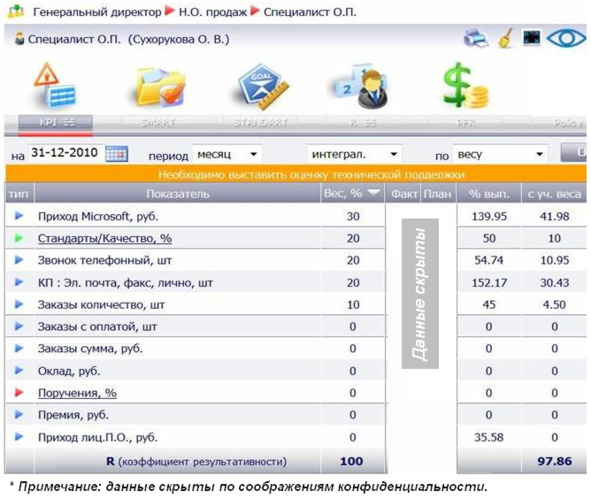Screen dimensions: 591x499
Task: Click the broom cleanup icon
Action: pyautogui.click(x=505, y=38)
